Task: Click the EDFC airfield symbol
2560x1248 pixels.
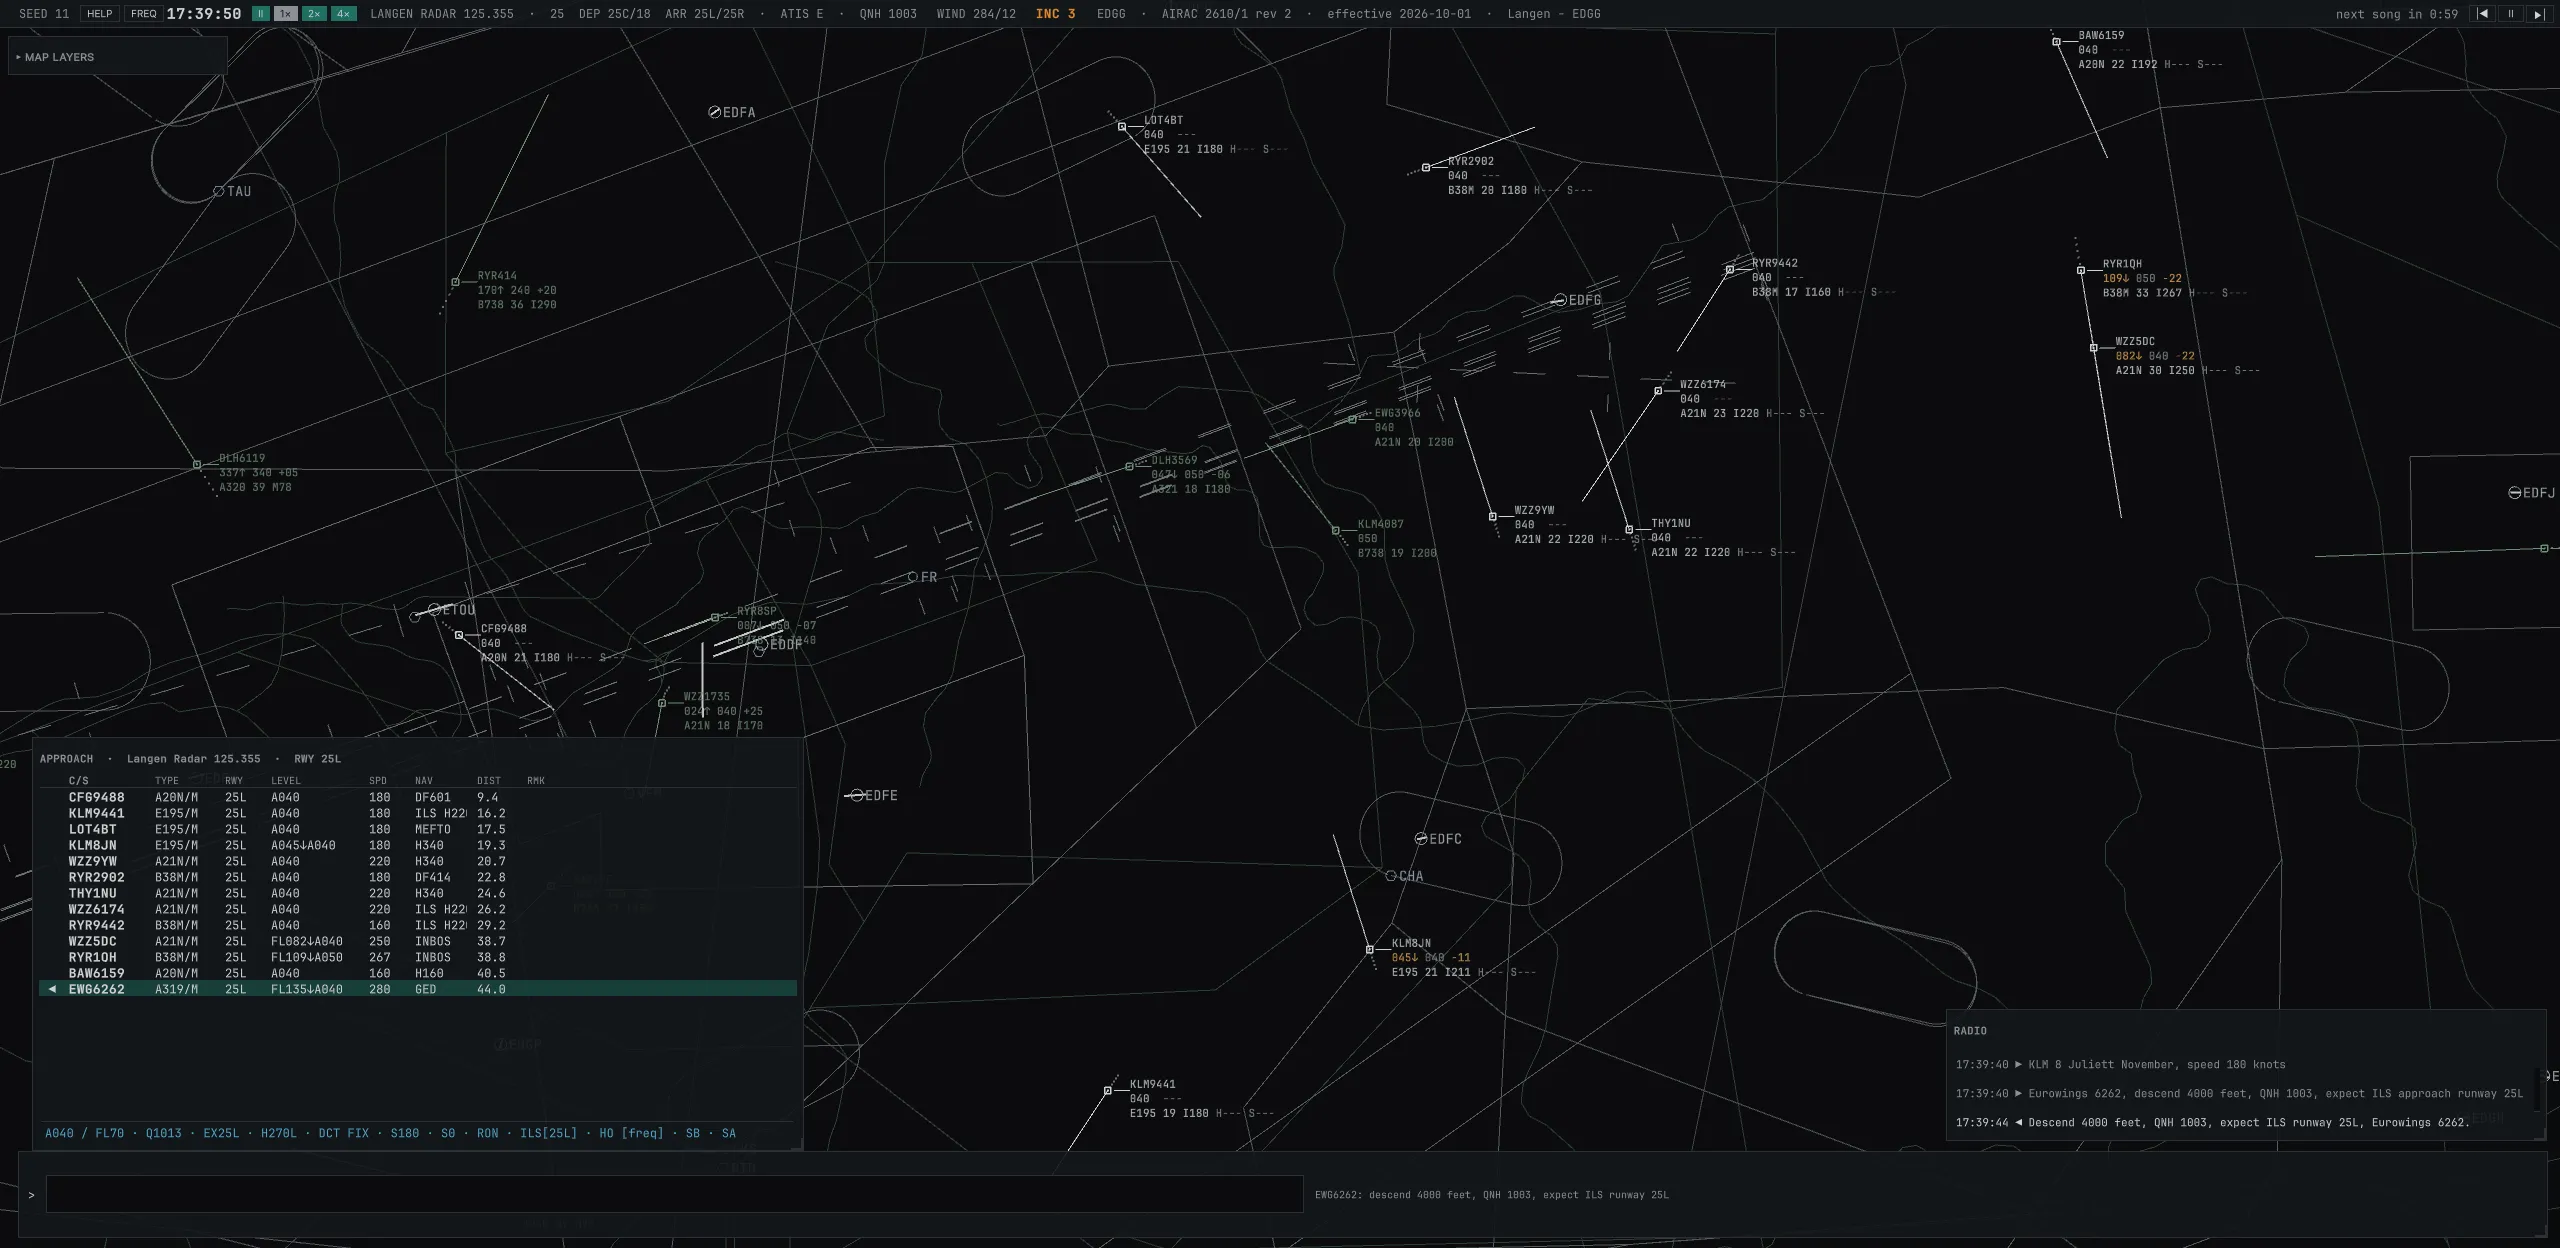Action: coord(1421,839)
